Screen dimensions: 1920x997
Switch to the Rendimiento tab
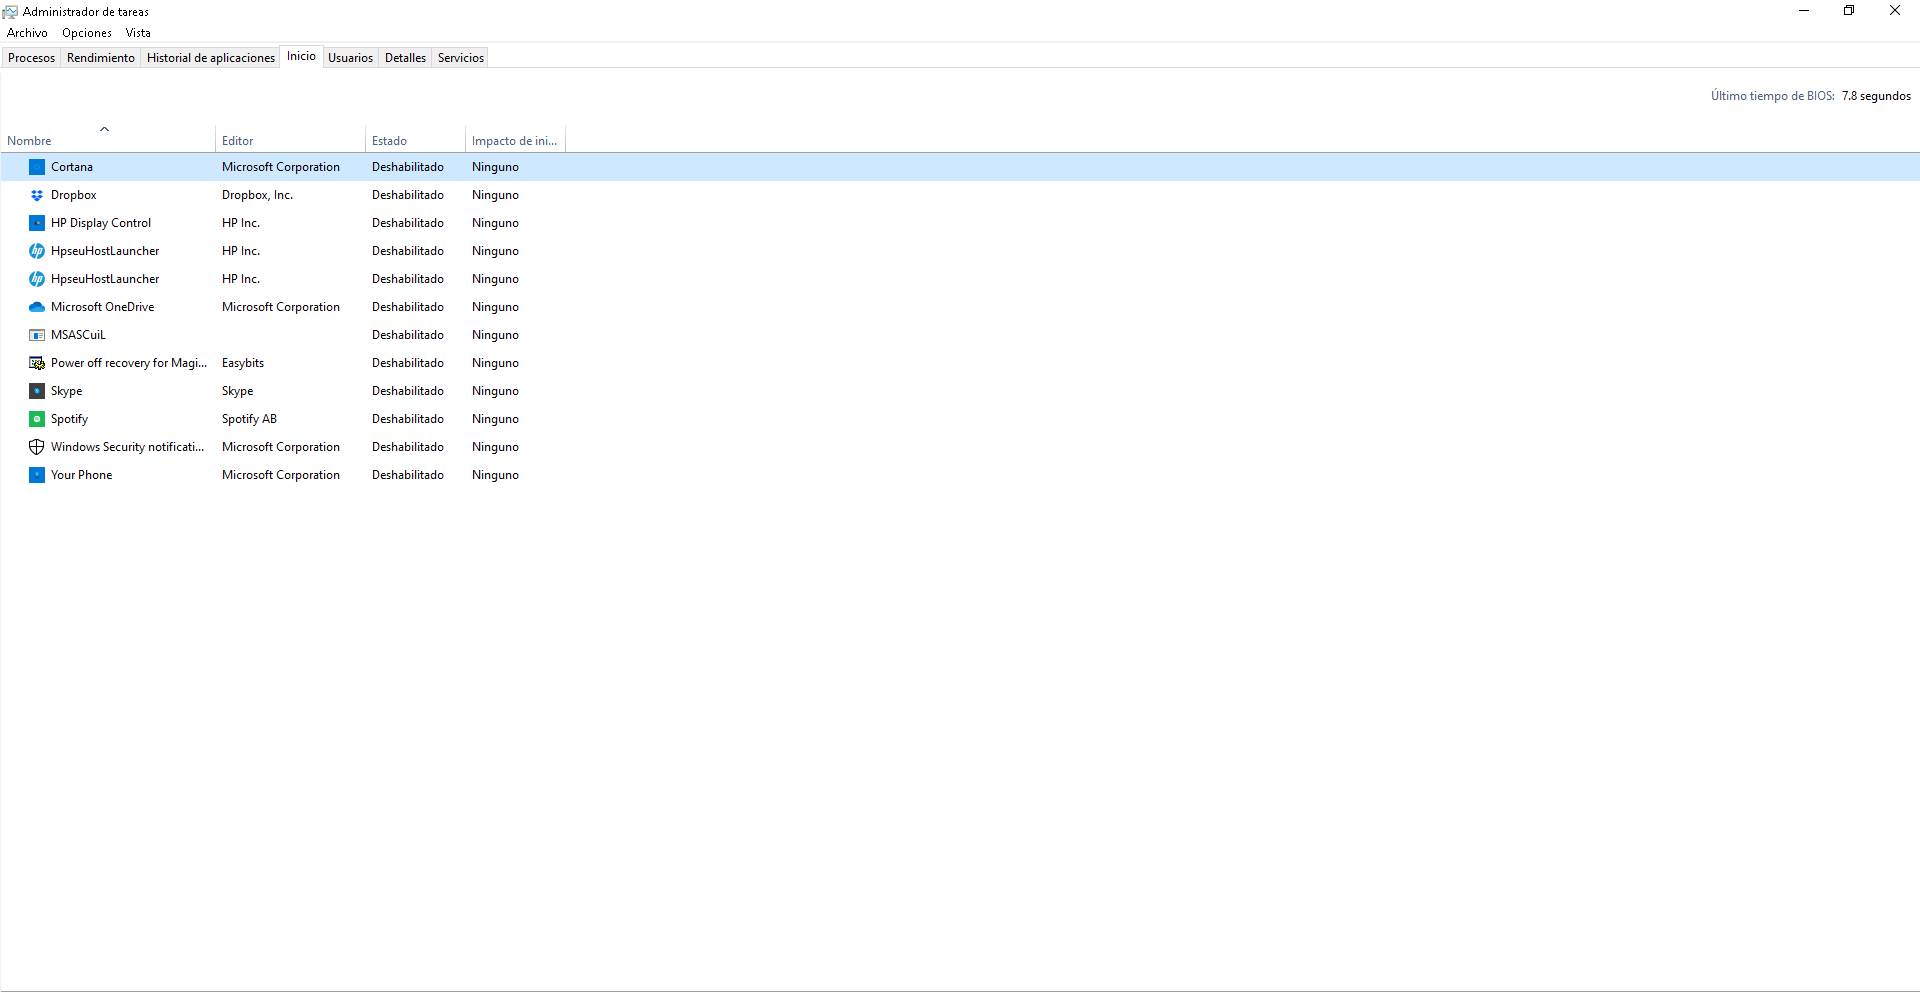pyautogui.click(x=101, y=58)
